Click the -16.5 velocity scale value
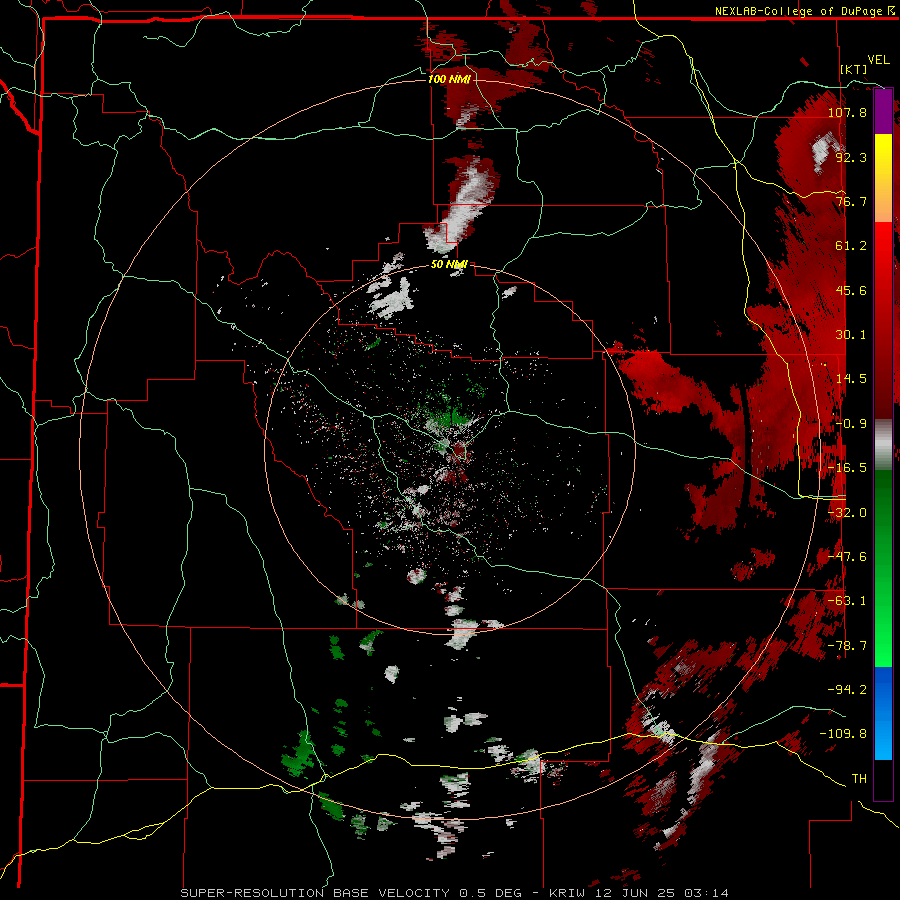The image size is (900, 900). click(x=847, y=468)
